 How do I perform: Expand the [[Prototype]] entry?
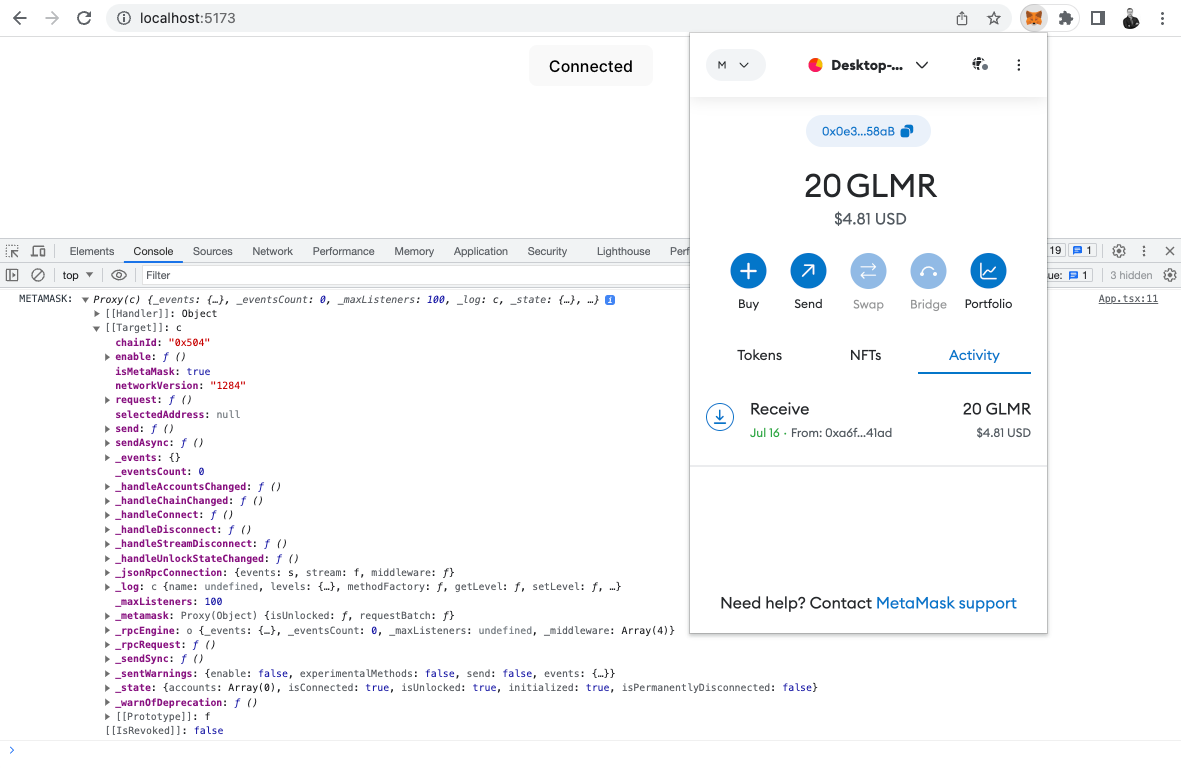[107, 717]
